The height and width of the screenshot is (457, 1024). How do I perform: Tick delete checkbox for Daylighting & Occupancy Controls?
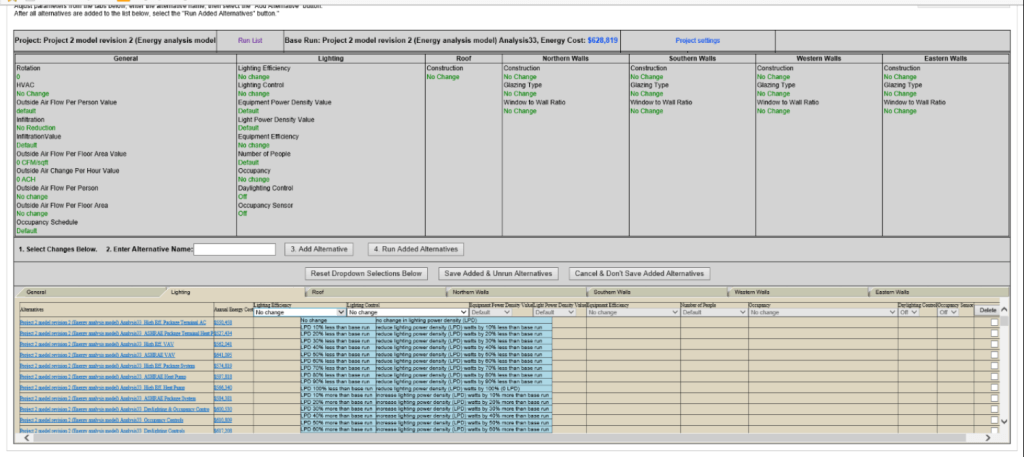point(994,409)
